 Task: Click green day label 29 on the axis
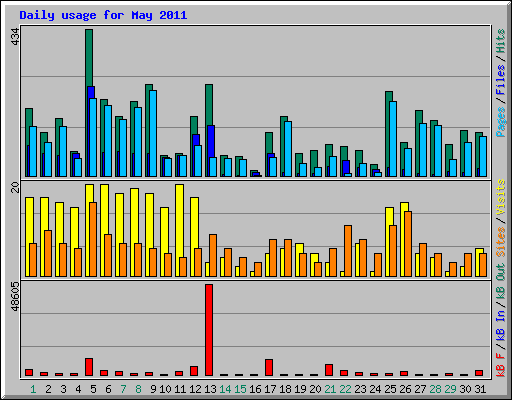[x=450, y=389]
